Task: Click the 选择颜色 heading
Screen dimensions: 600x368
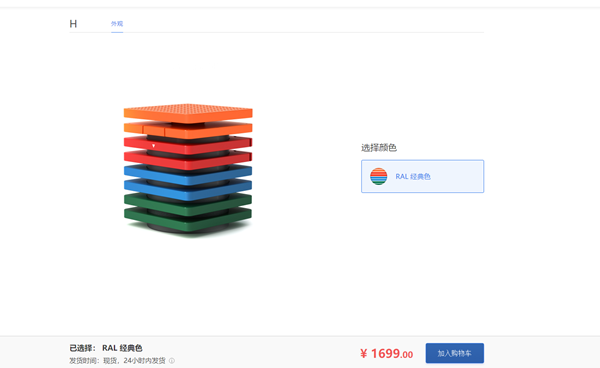Action: pyautogui.click(x=379, y=148)
